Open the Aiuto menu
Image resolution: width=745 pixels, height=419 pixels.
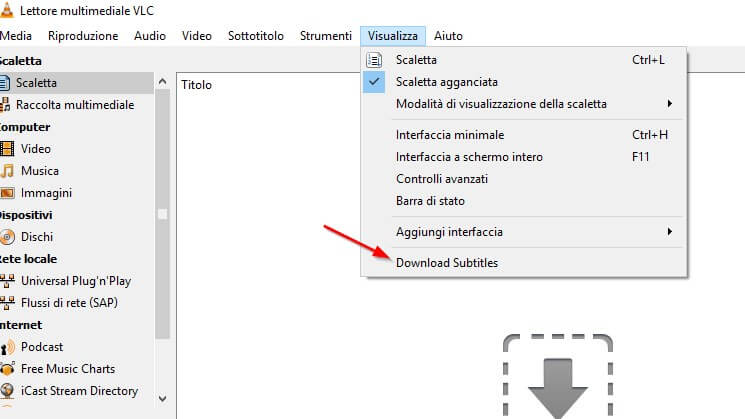pos(448,36)
